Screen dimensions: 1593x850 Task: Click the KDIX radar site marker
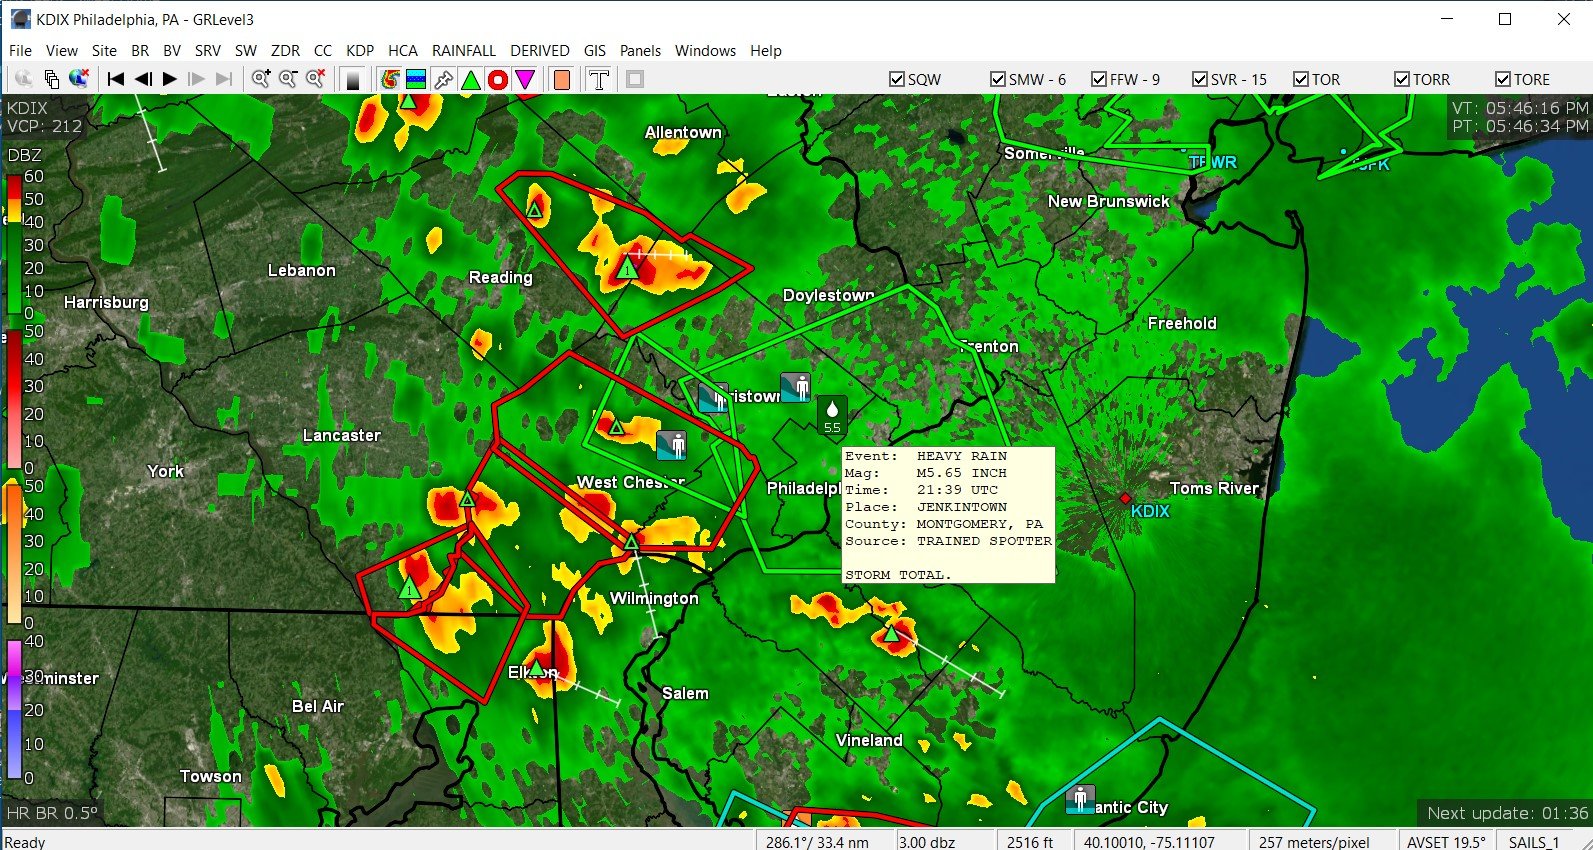tap(1125, 497)
